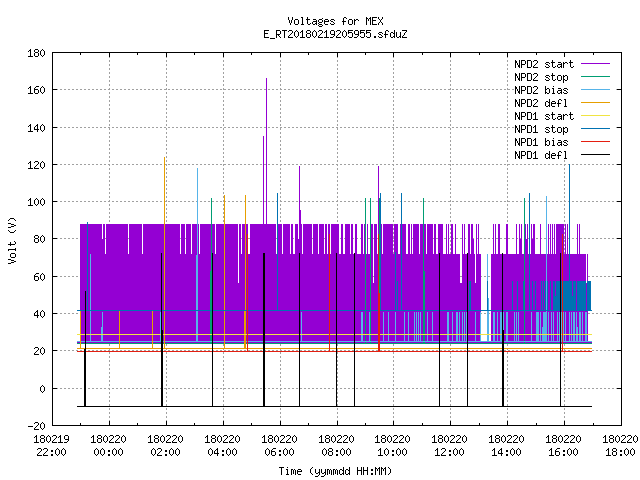Click the x-axis label 180220 10:00
The height and width of the screenshot is (480, 640).
pyautogui.click(x=393, y=446)
